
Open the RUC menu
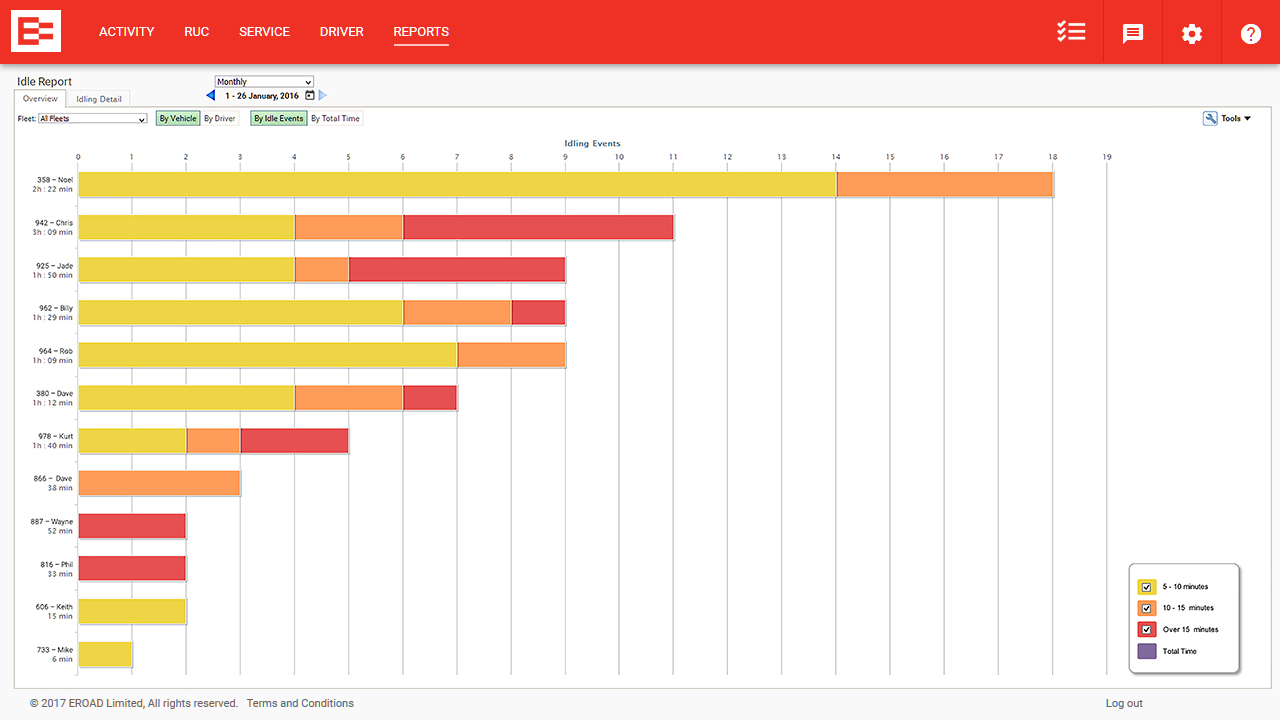pyautogui.click(x=197, y=32)
